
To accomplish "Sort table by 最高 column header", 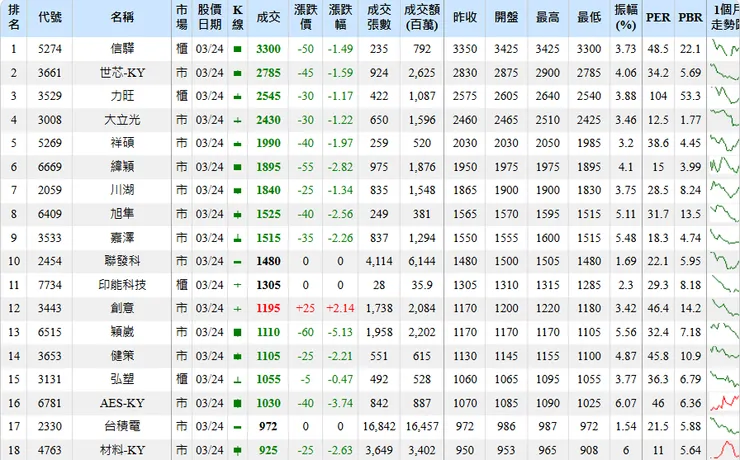I will 547,17.
